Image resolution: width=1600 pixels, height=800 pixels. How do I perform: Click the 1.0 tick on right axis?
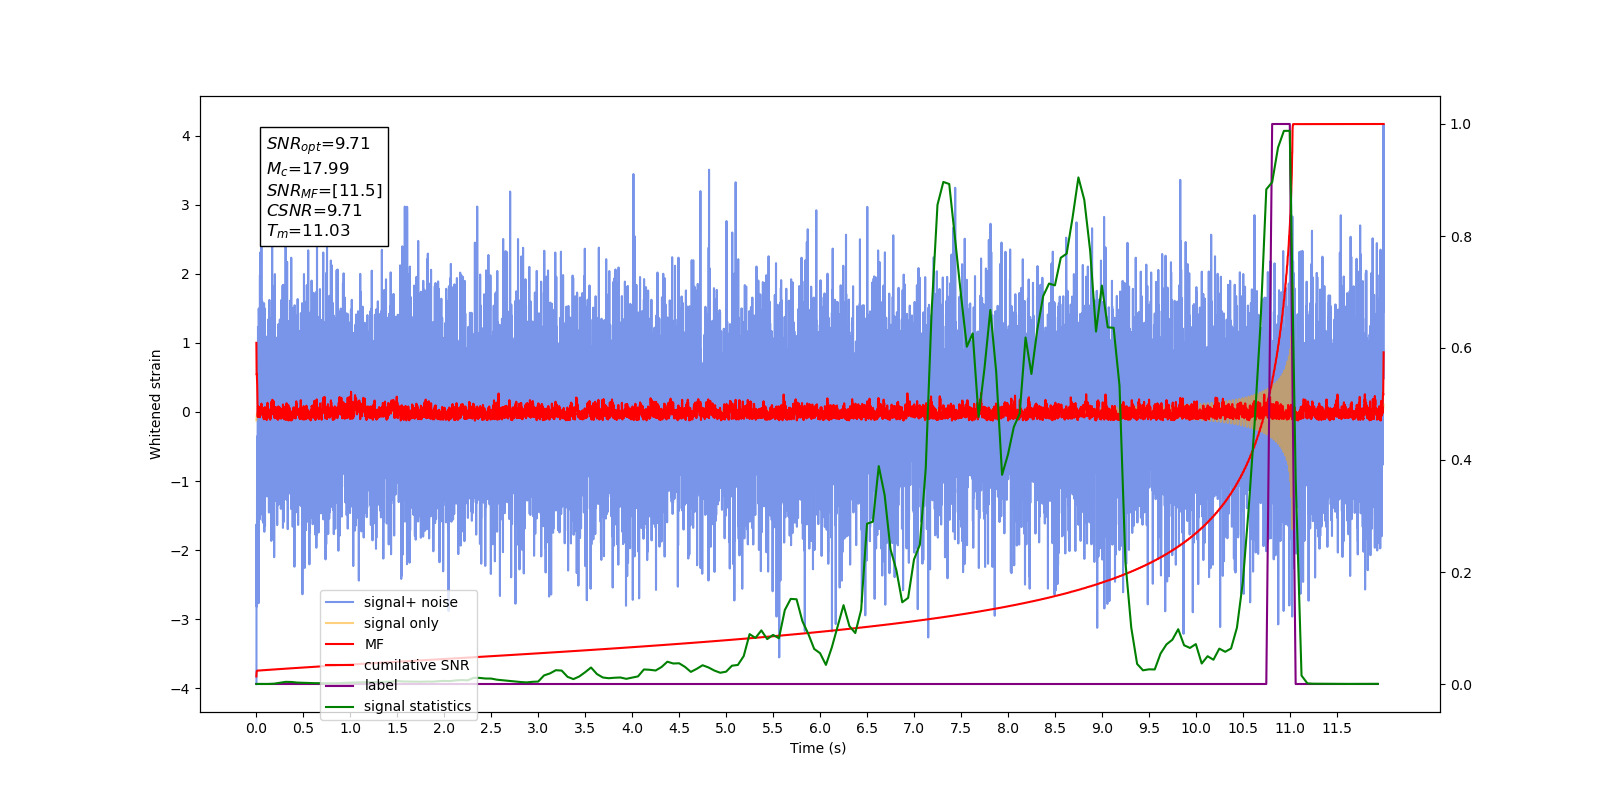point(1461,124)
